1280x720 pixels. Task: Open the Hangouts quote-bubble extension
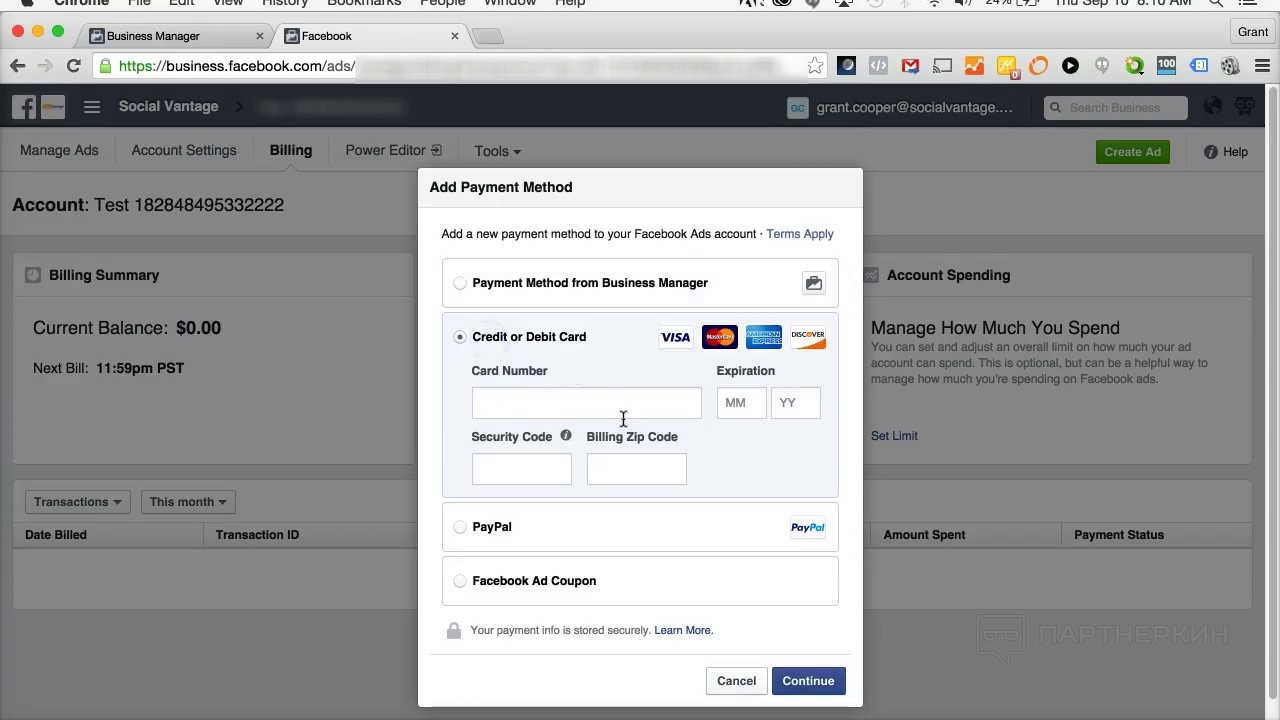point(1102,66)
